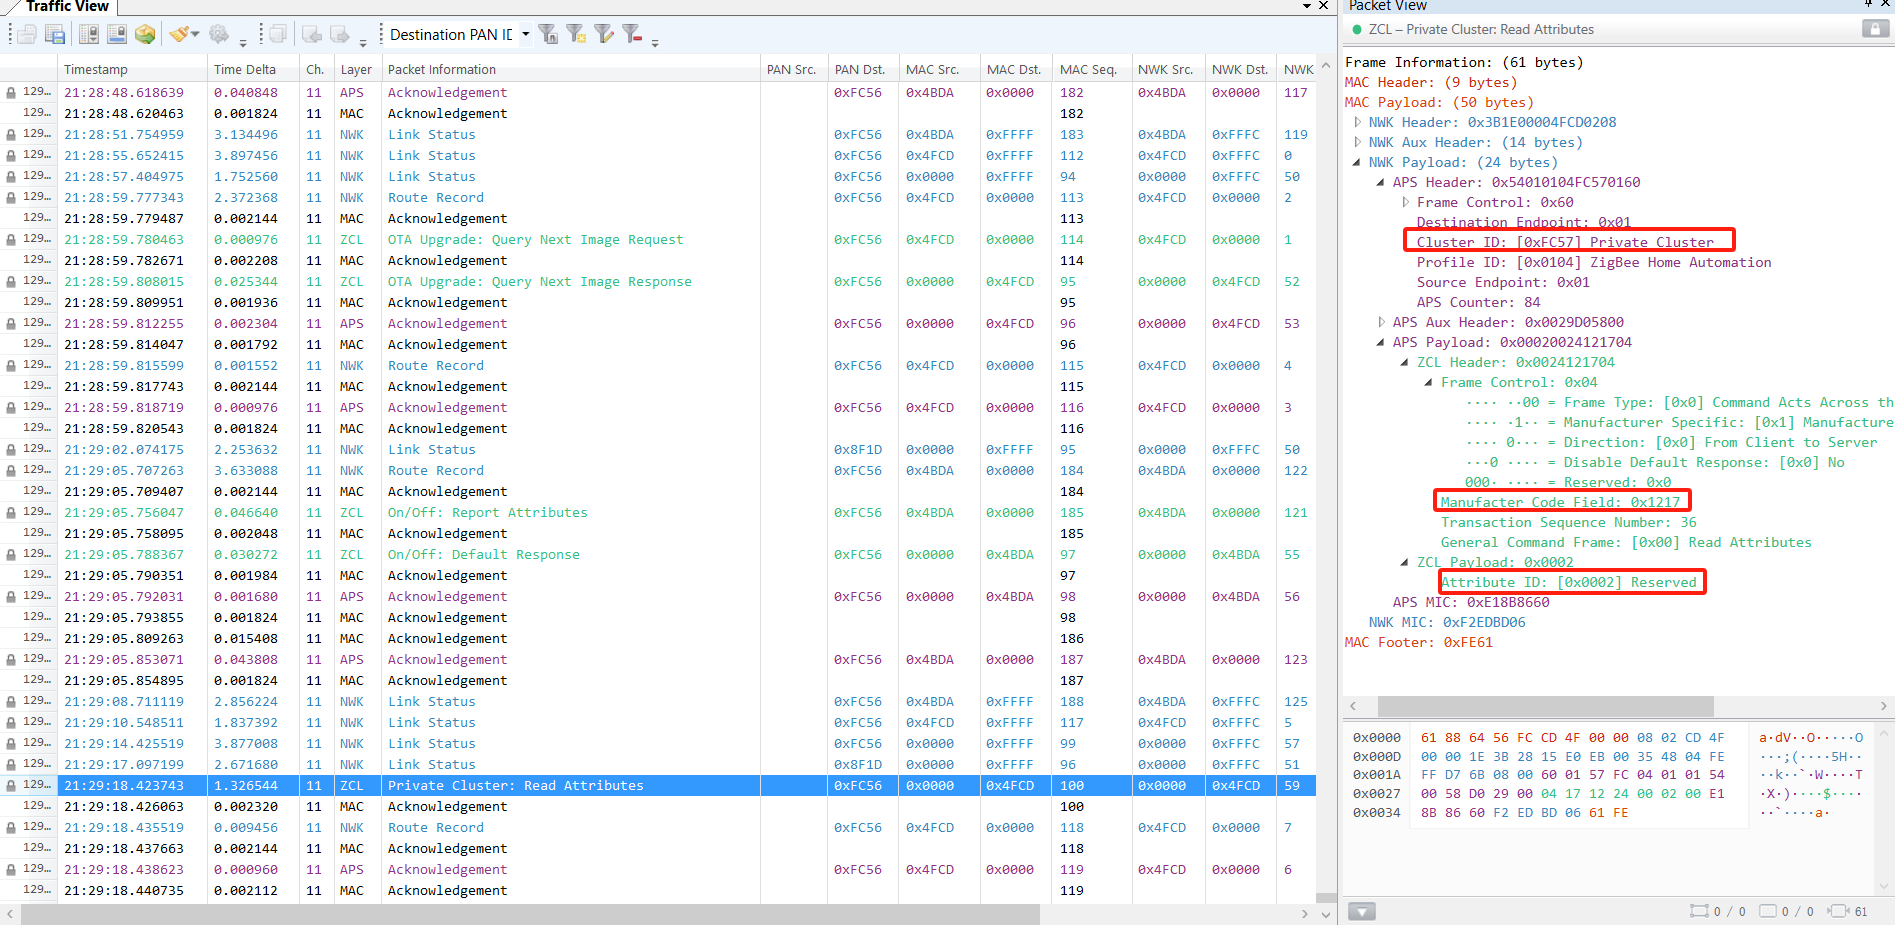1895x925 pixels.
Task: Click the open capture file toolbar icon
Action: [x=27, y=35]
